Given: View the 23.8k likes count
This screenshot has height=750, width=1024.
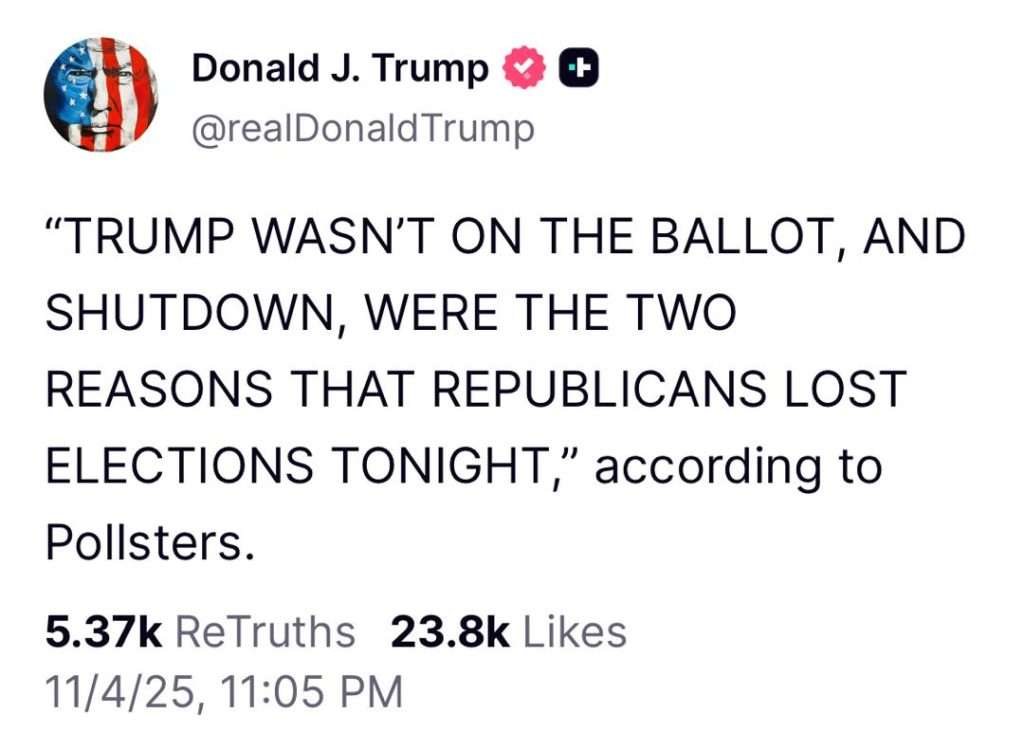Looking at the screenshot, I should pyautogui.click(x=450, y=632).
